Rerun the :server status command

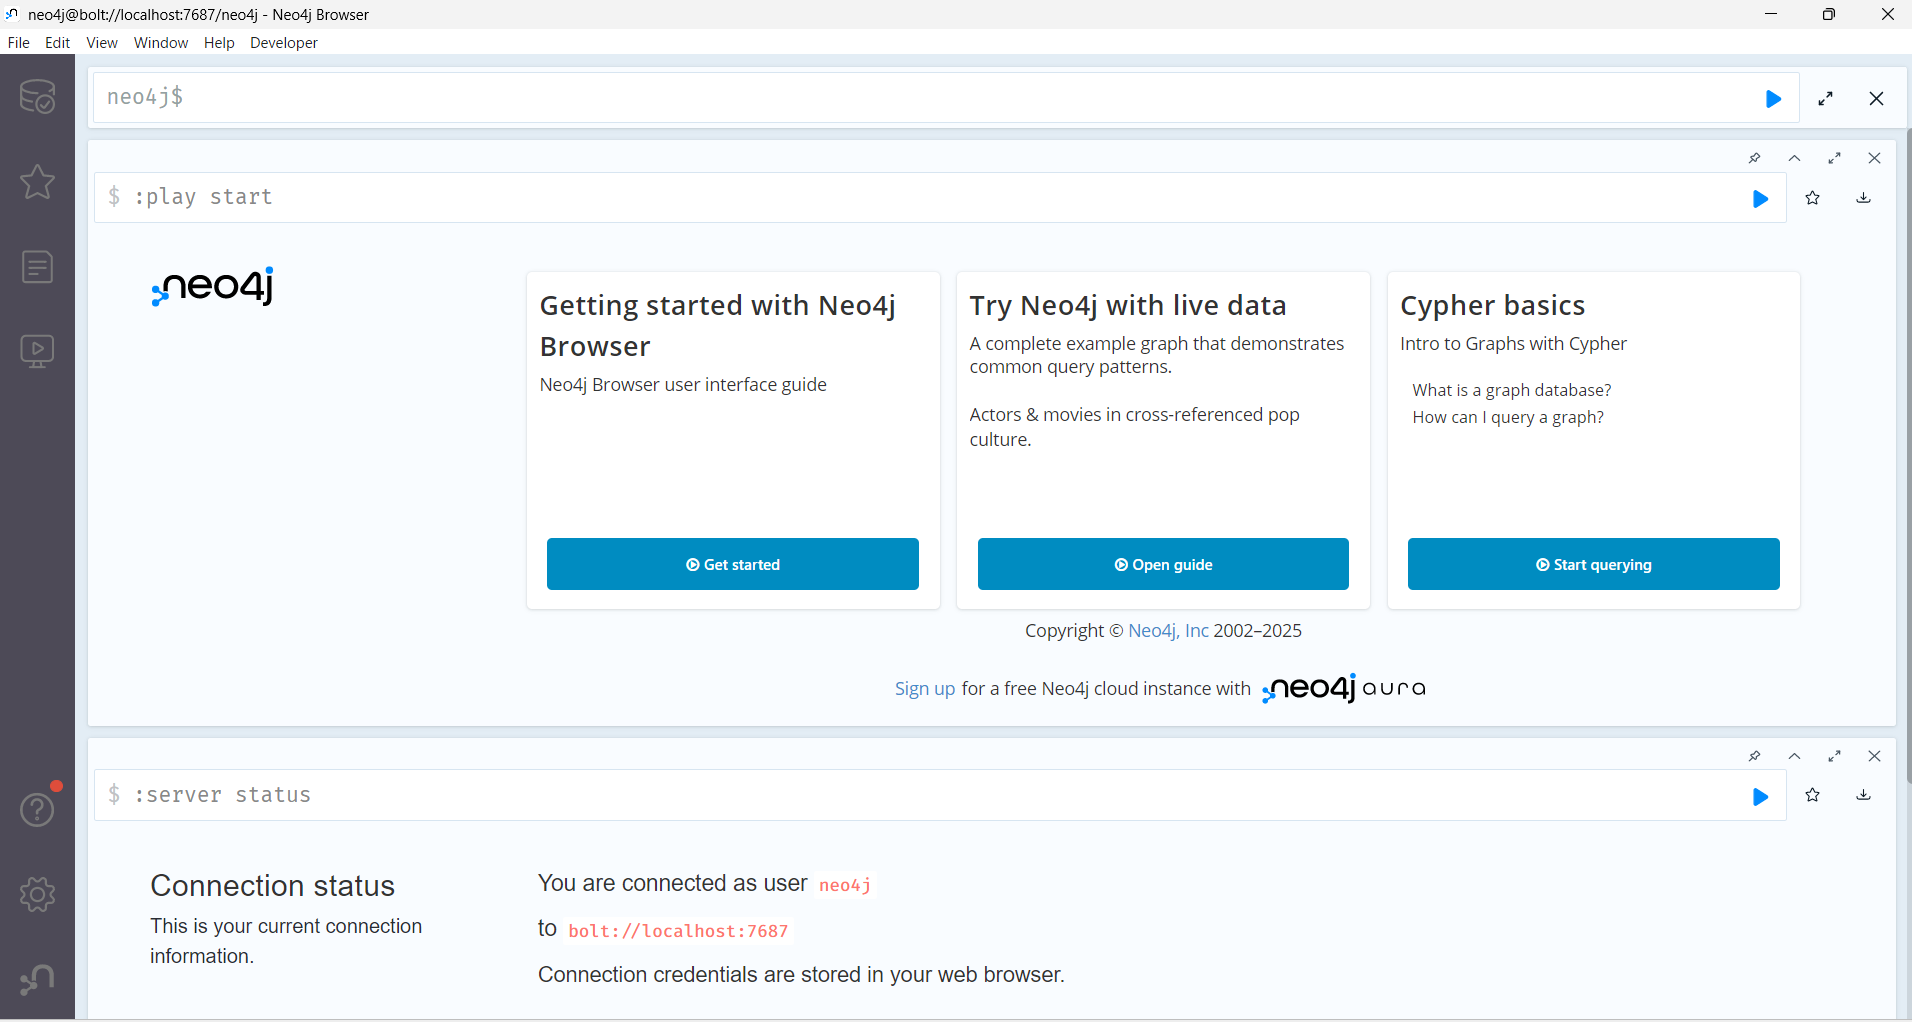pos(1760,797)
